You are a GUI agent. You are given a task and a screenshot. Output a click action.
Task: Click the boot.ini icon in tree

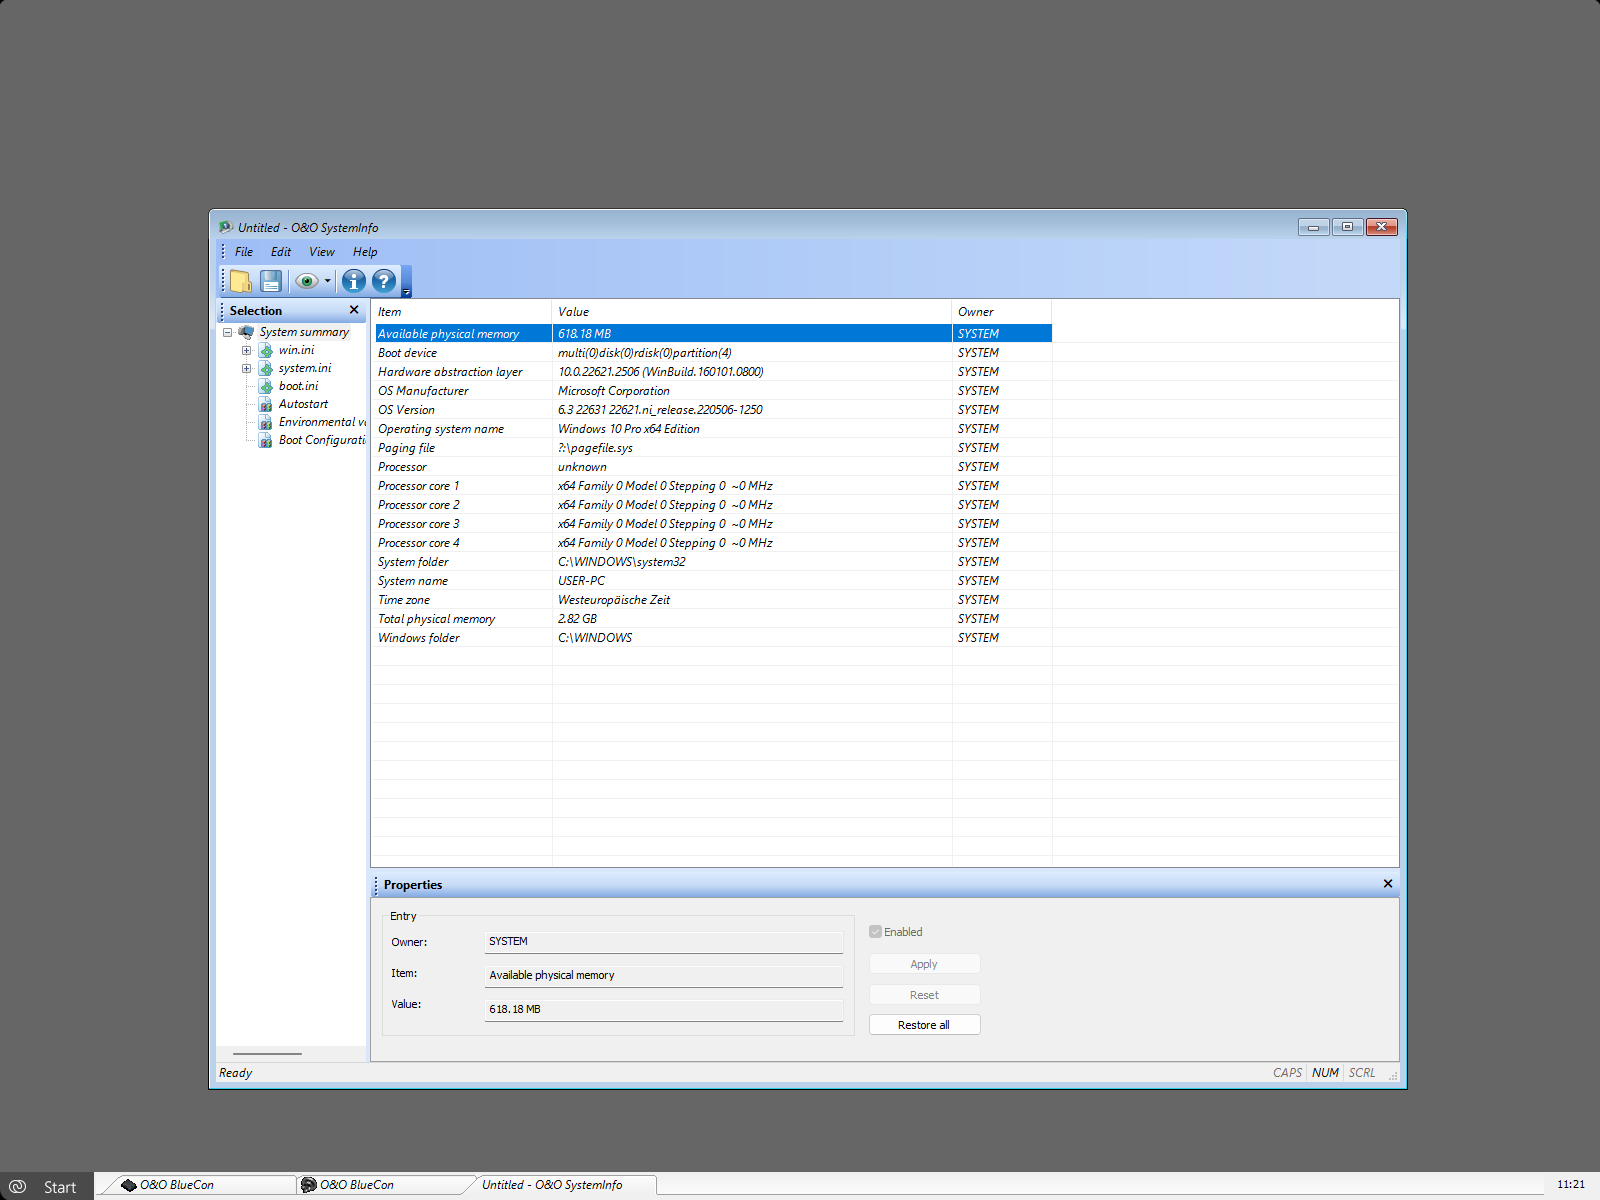[x=266, y=386]
